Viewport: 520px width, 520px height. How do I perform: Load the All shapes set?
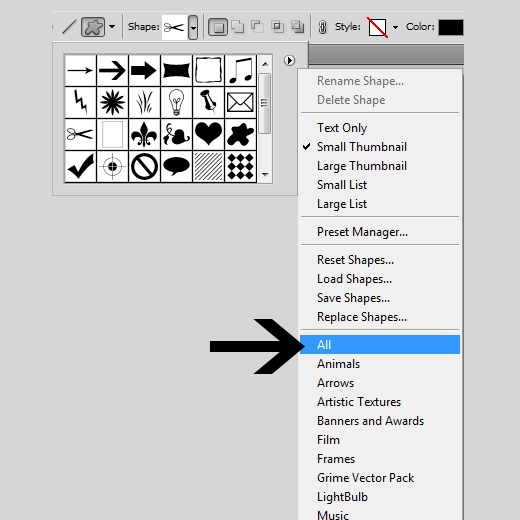pyautogui.click(x=380, y=345)
